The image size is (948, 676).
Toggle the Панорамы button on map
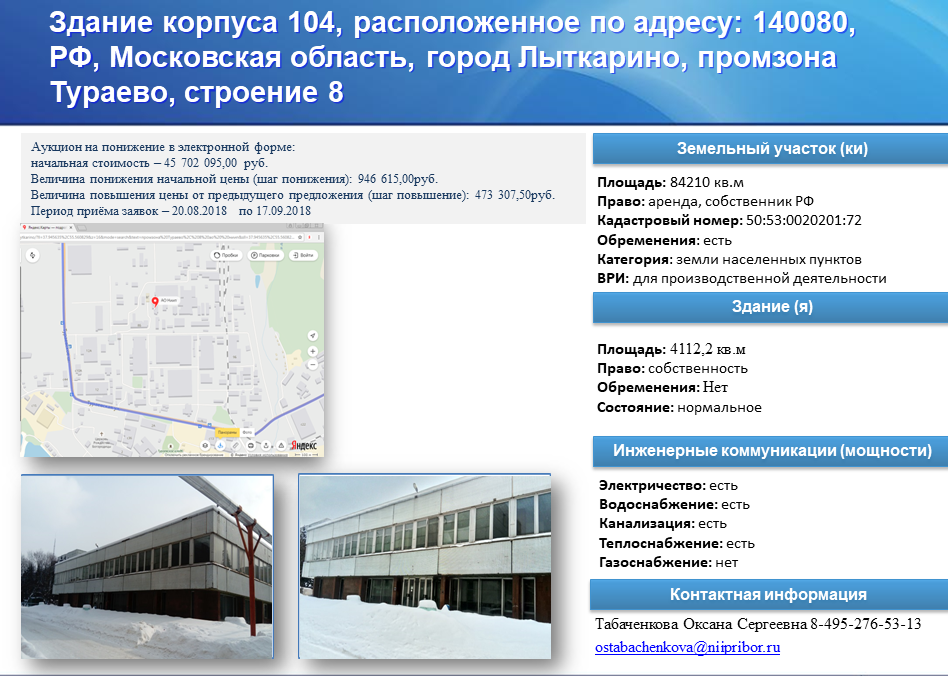click(228, 434)
